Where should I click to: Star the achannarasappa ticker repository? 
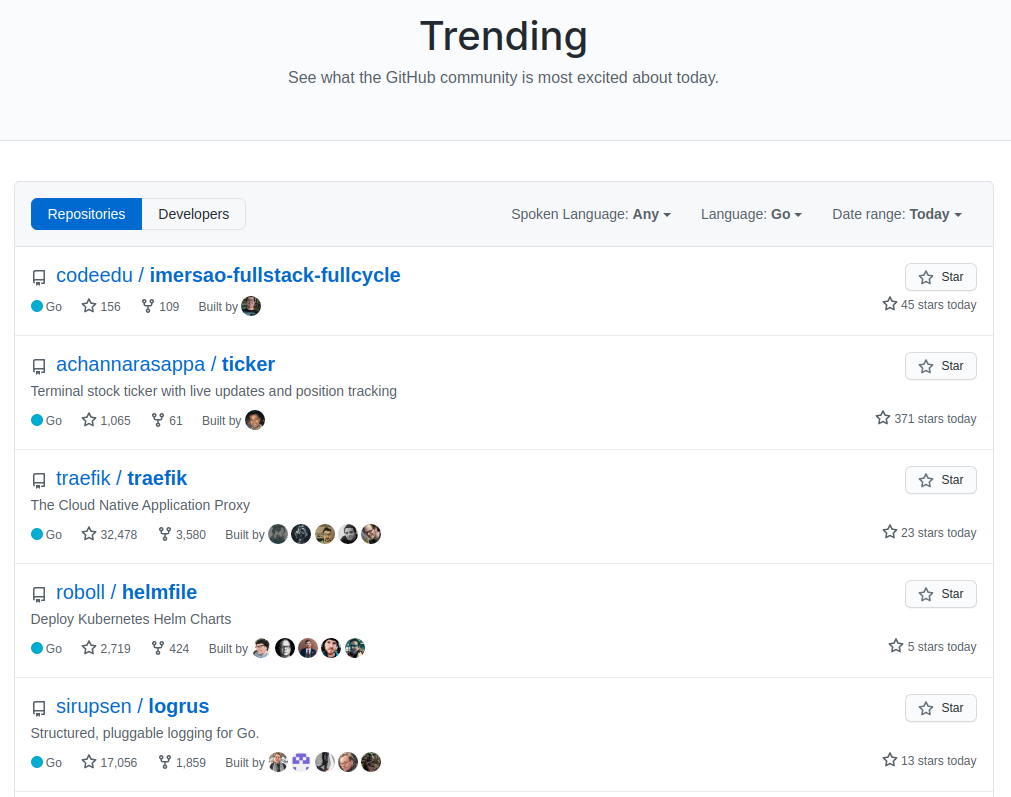click(941, 366)
